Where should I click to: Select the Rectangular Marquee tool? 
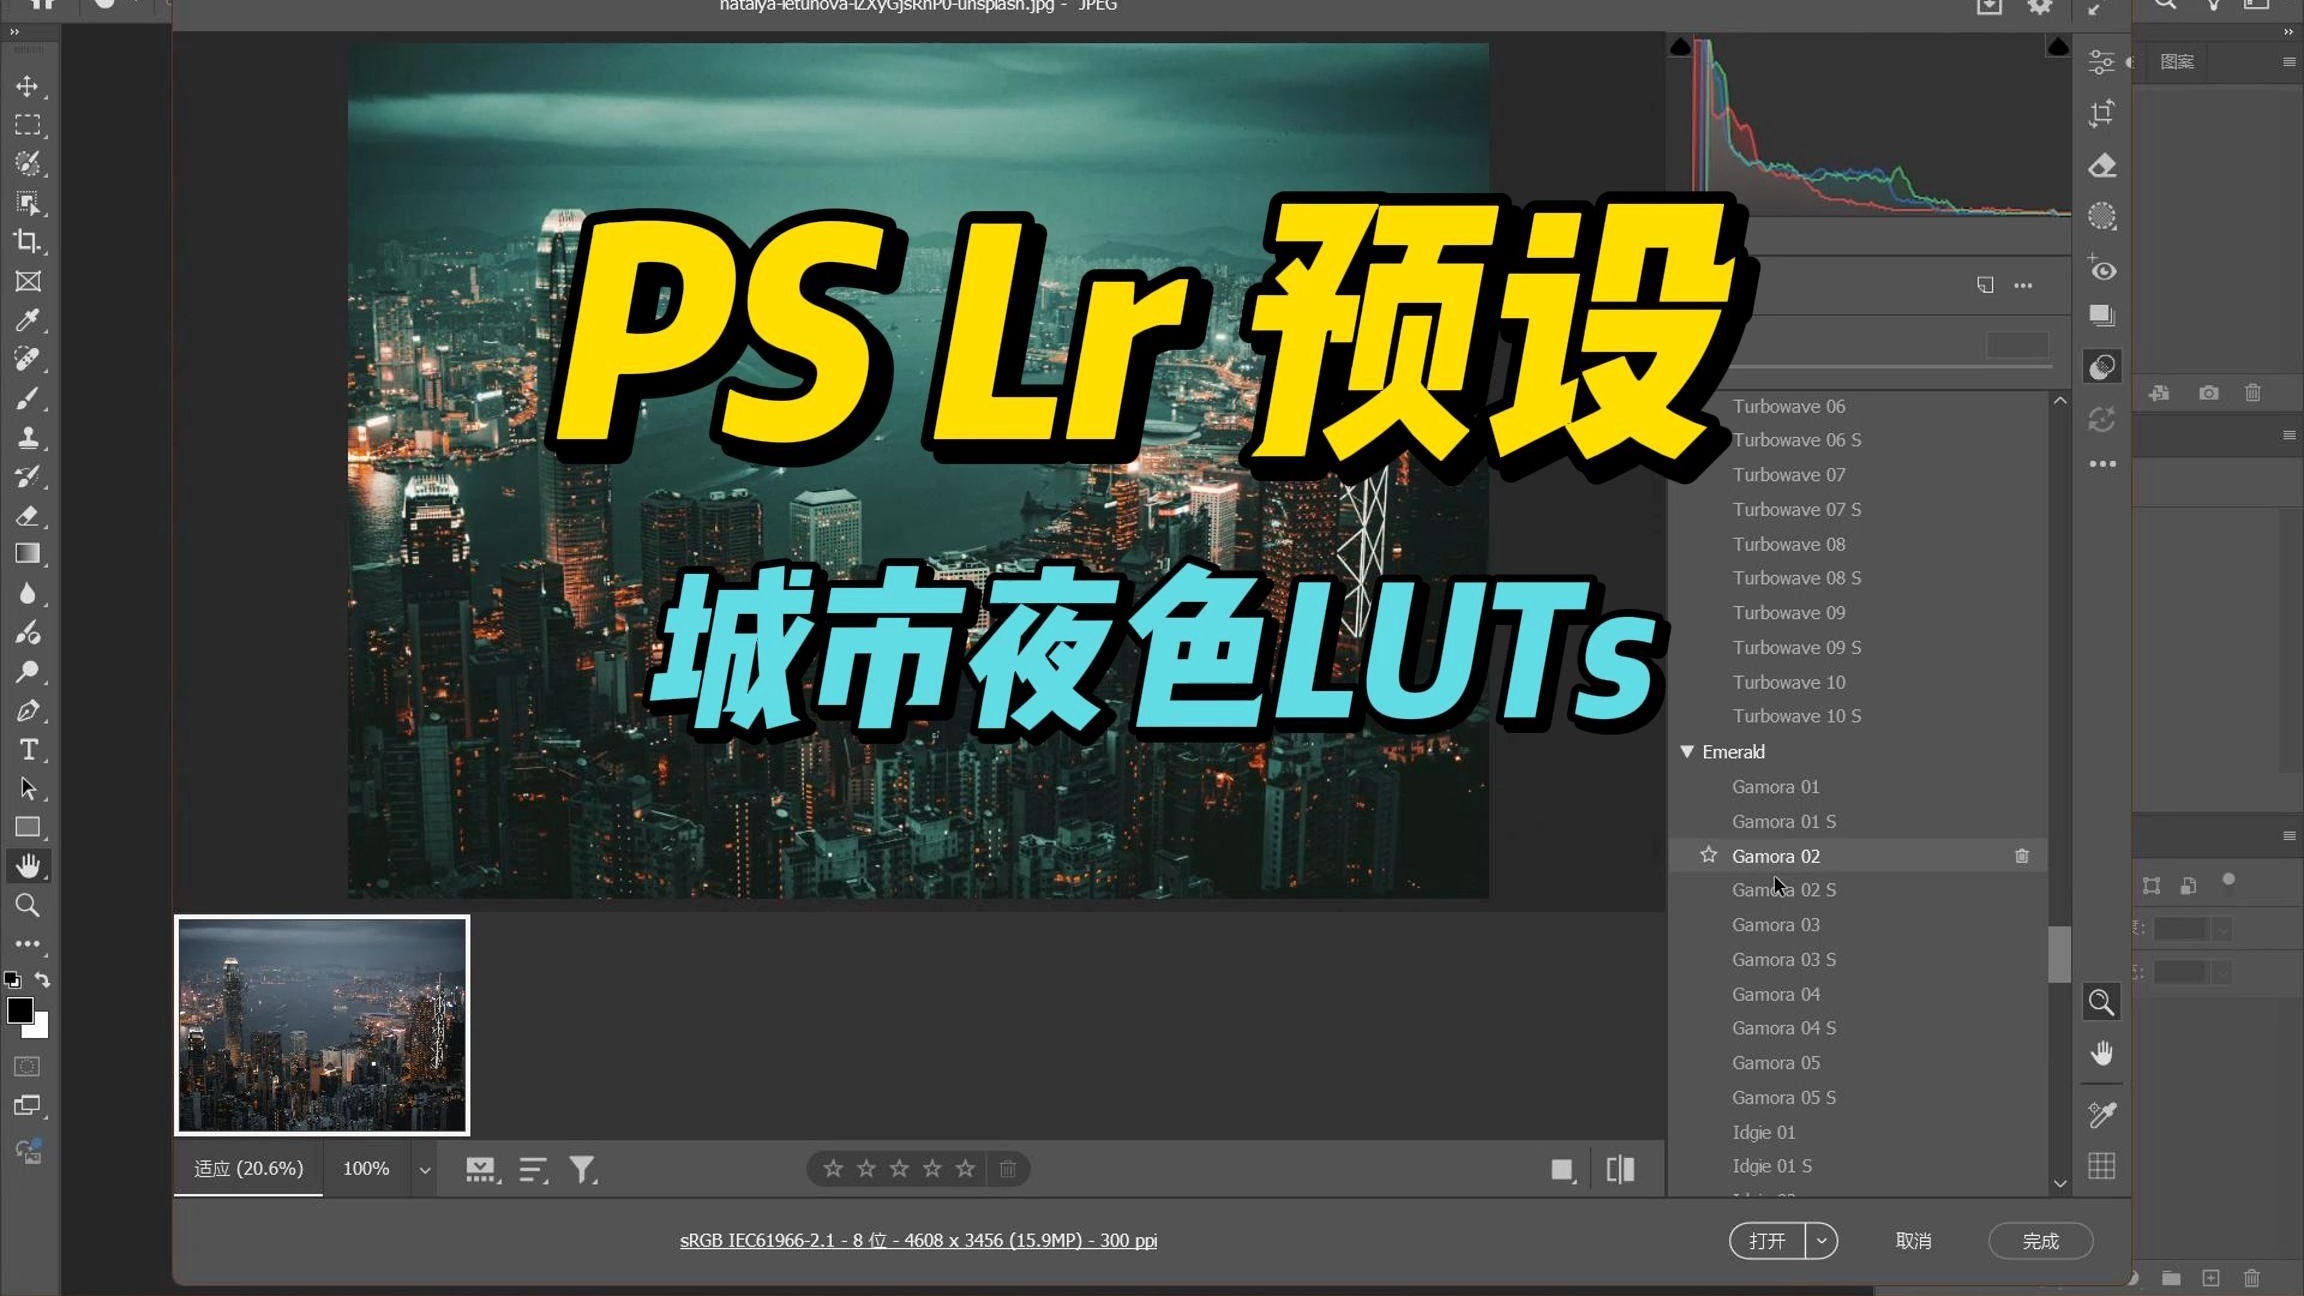tap(27, 125)
